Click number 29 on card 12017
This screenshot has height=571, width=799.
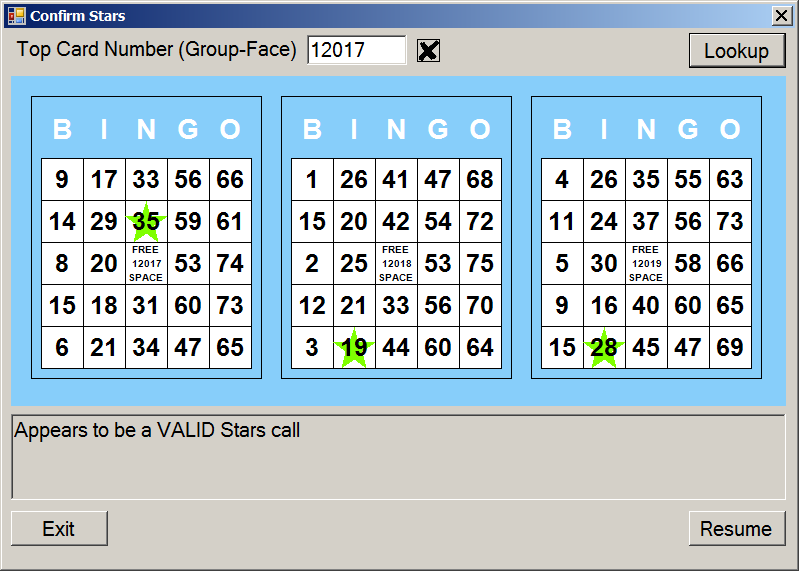[104, 222]
